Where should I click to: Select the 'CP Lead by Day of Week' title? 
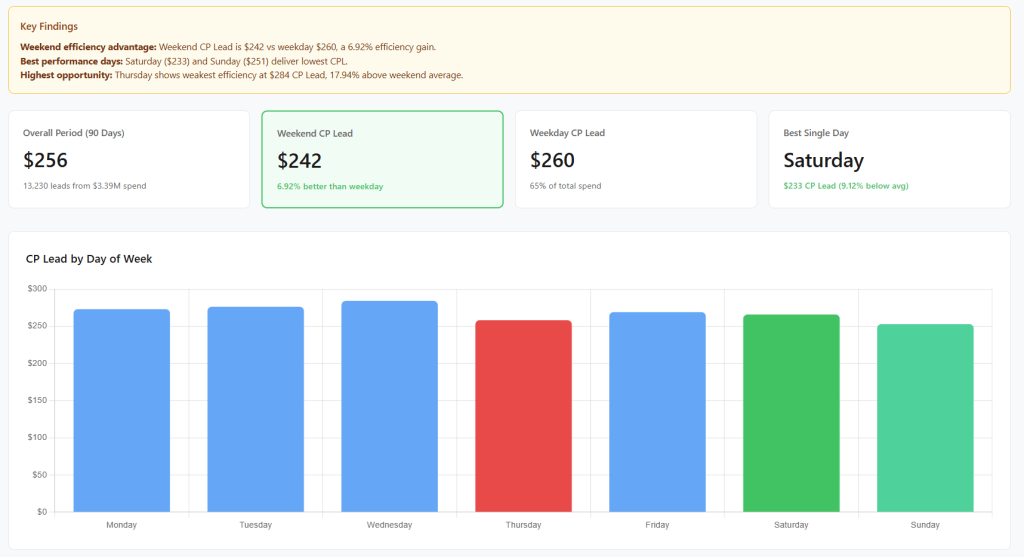89,259
